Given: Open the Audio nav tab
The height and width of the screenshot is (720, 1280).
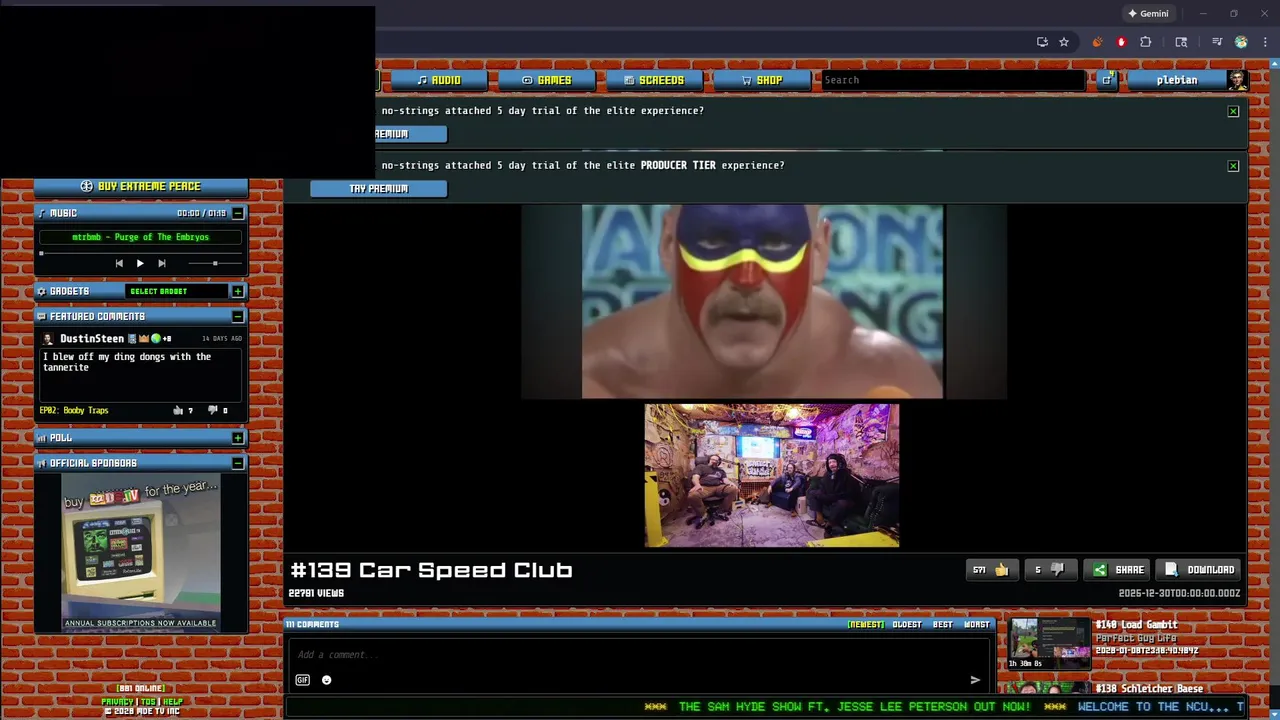Looking at the screenshot, I should [438, 80].
